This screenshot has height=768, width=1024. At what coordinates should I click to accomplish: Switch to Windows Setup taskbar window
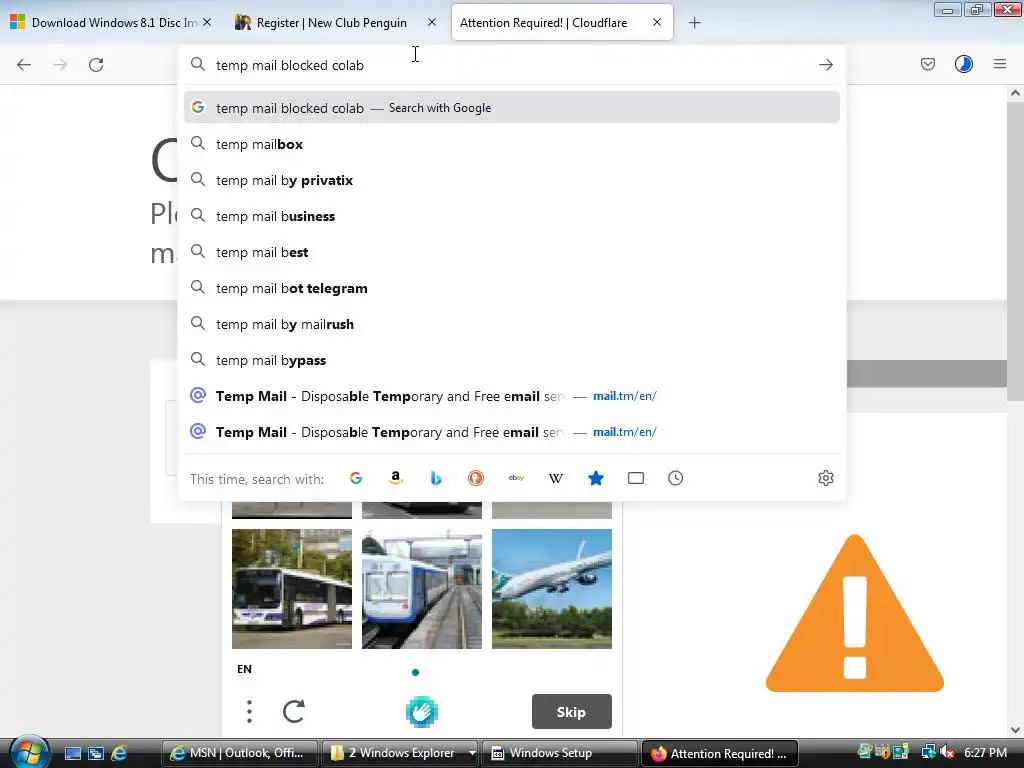pos(560,753)
